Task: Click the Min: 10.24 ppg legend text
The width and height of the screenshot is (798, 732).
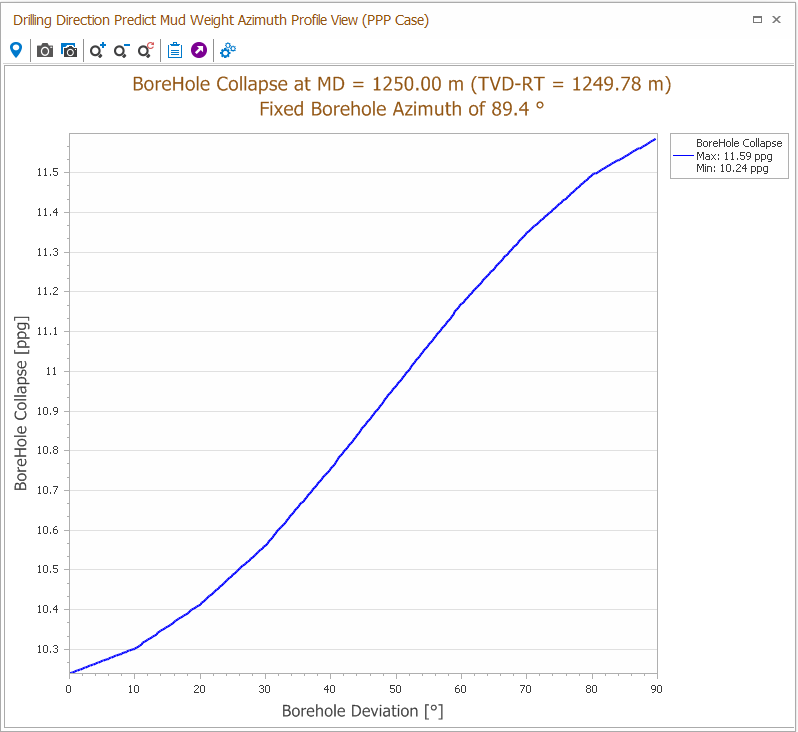Action: pos(732,169)
